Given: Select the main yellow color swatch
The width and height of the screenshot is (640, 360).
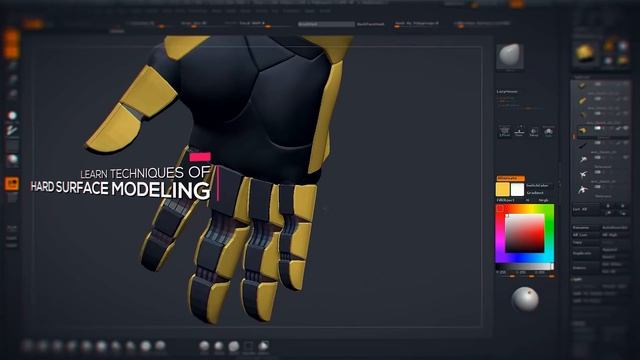Looking at the screenshot, I should click(502, 189).
